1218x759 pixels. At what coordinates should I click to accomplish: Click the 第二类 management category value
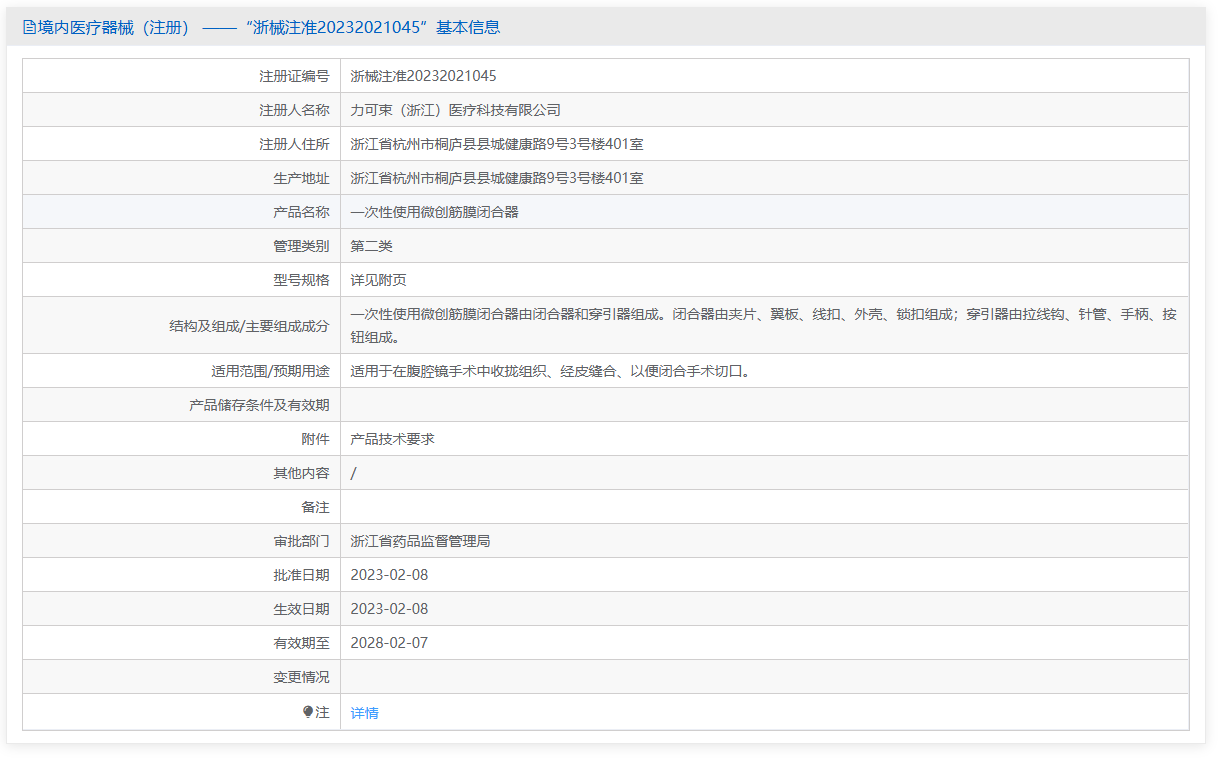click(372, 246)
